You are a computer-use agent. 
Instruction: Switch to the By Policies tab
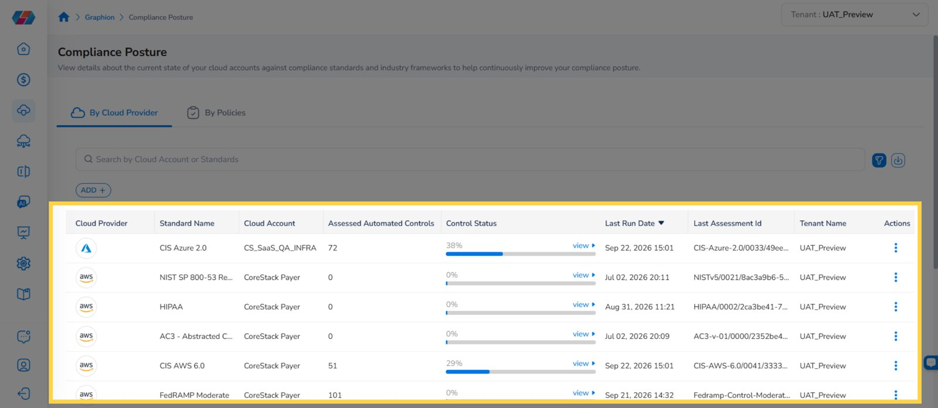(x=216, y=112)
